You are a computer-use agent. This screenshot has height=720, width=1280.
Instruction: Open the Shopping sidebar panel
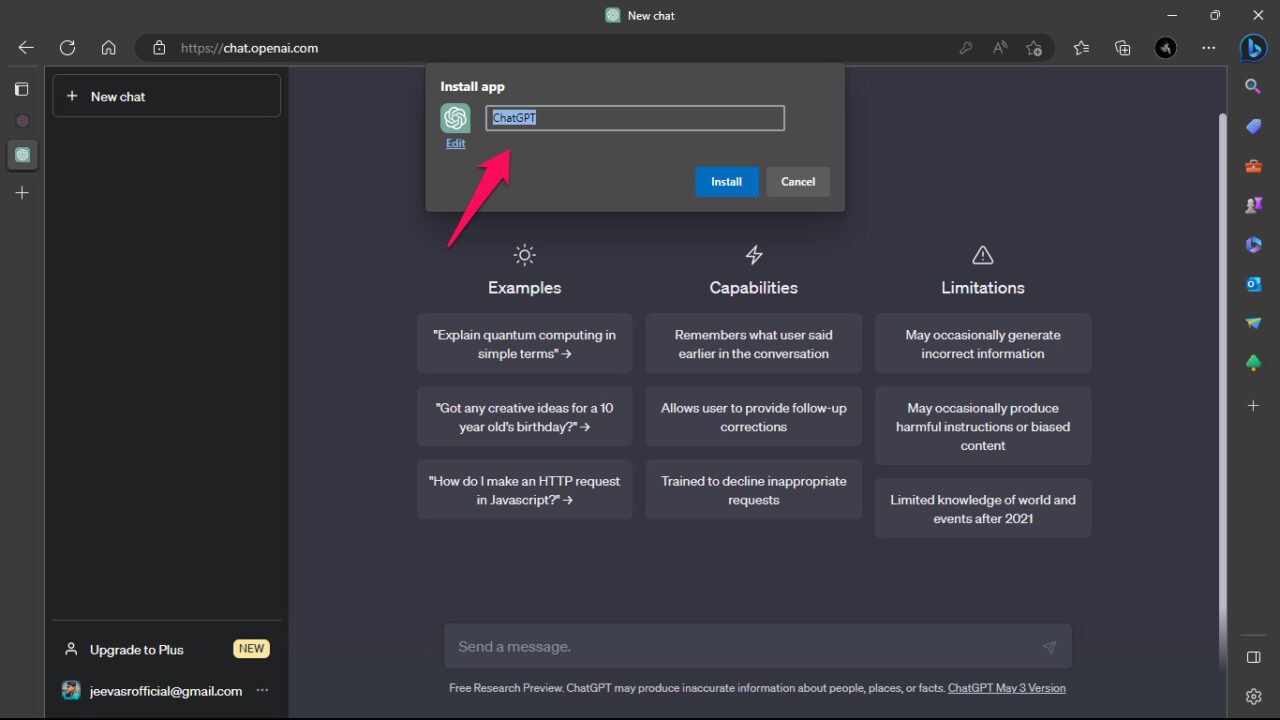point(1253,125)
